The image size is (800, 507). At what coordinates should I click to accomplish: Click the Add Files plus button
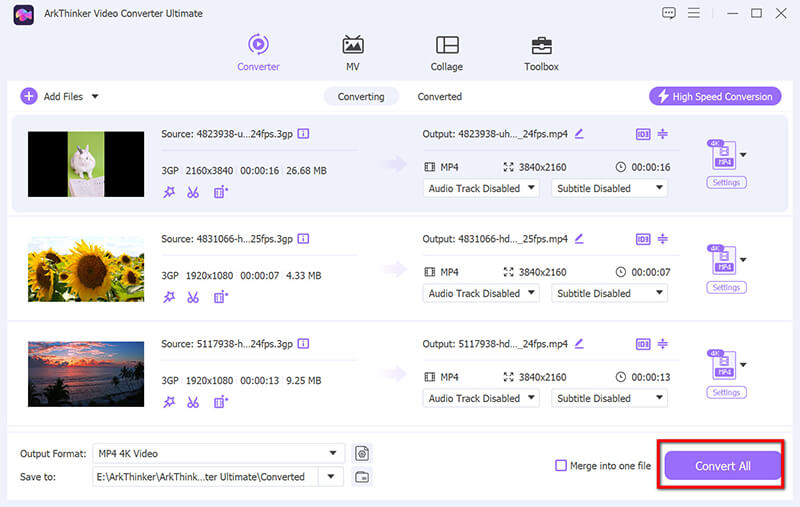(x=29, y=96)
